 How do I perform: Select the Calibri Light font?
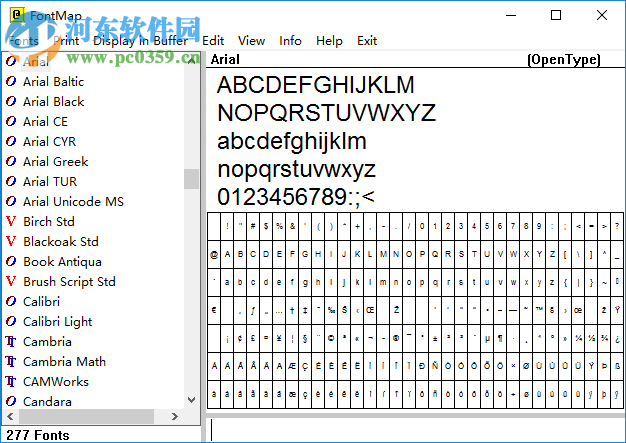pyautogui.click(x=57, y=321)
